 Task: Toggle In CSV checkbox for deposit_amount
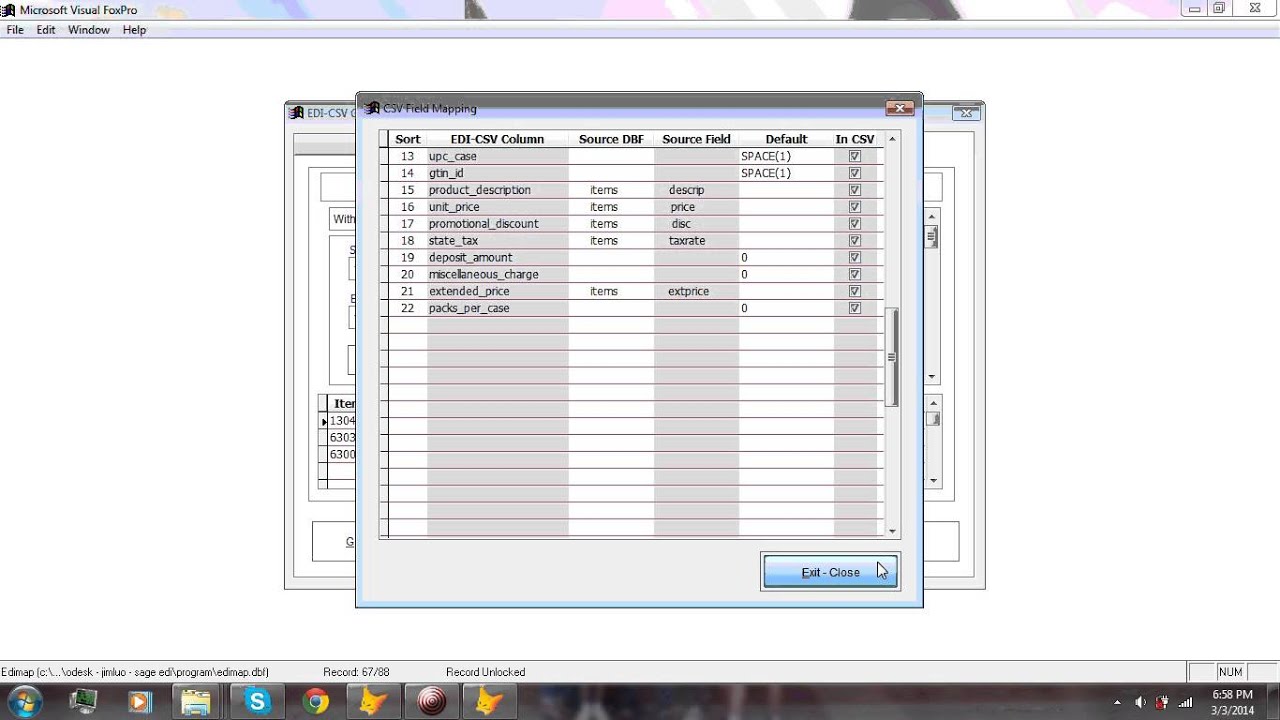pos(855,258)
